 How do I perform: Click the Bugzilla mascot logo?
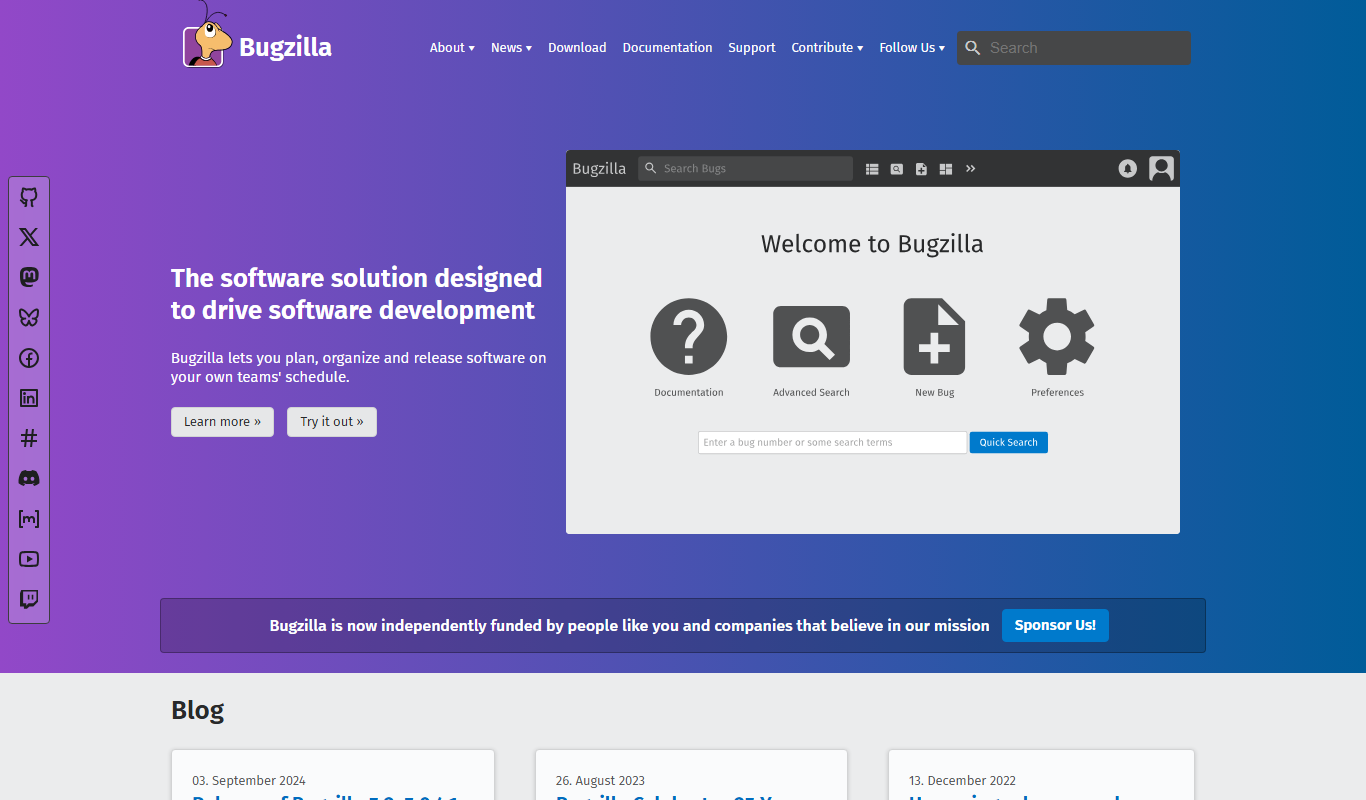point(206,36)
